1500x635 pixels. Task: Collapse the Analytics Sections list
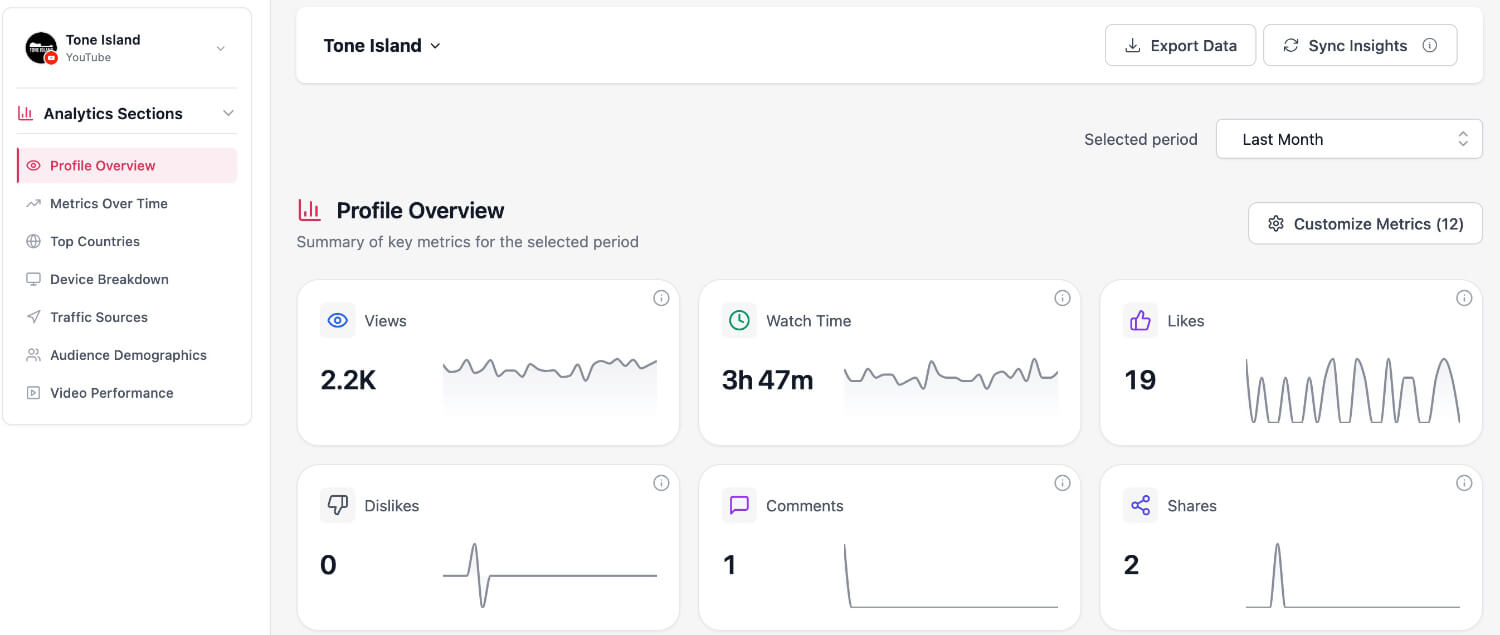229,112
